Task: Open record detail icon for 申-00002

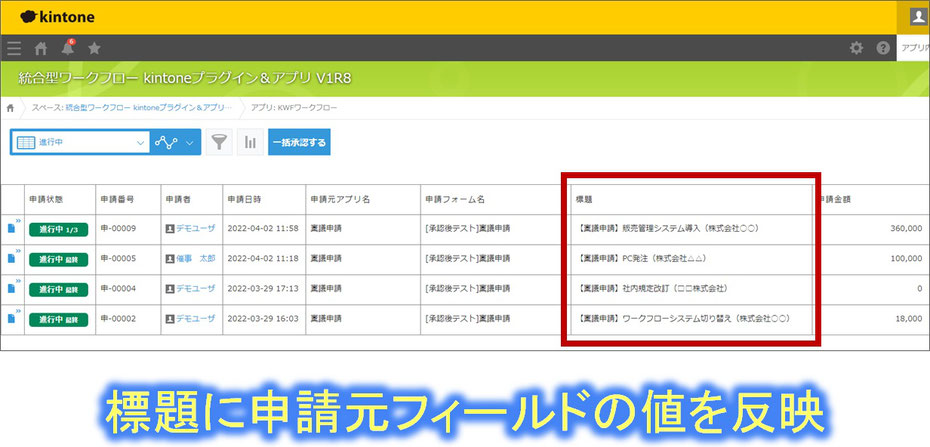Action: [12, 319]
